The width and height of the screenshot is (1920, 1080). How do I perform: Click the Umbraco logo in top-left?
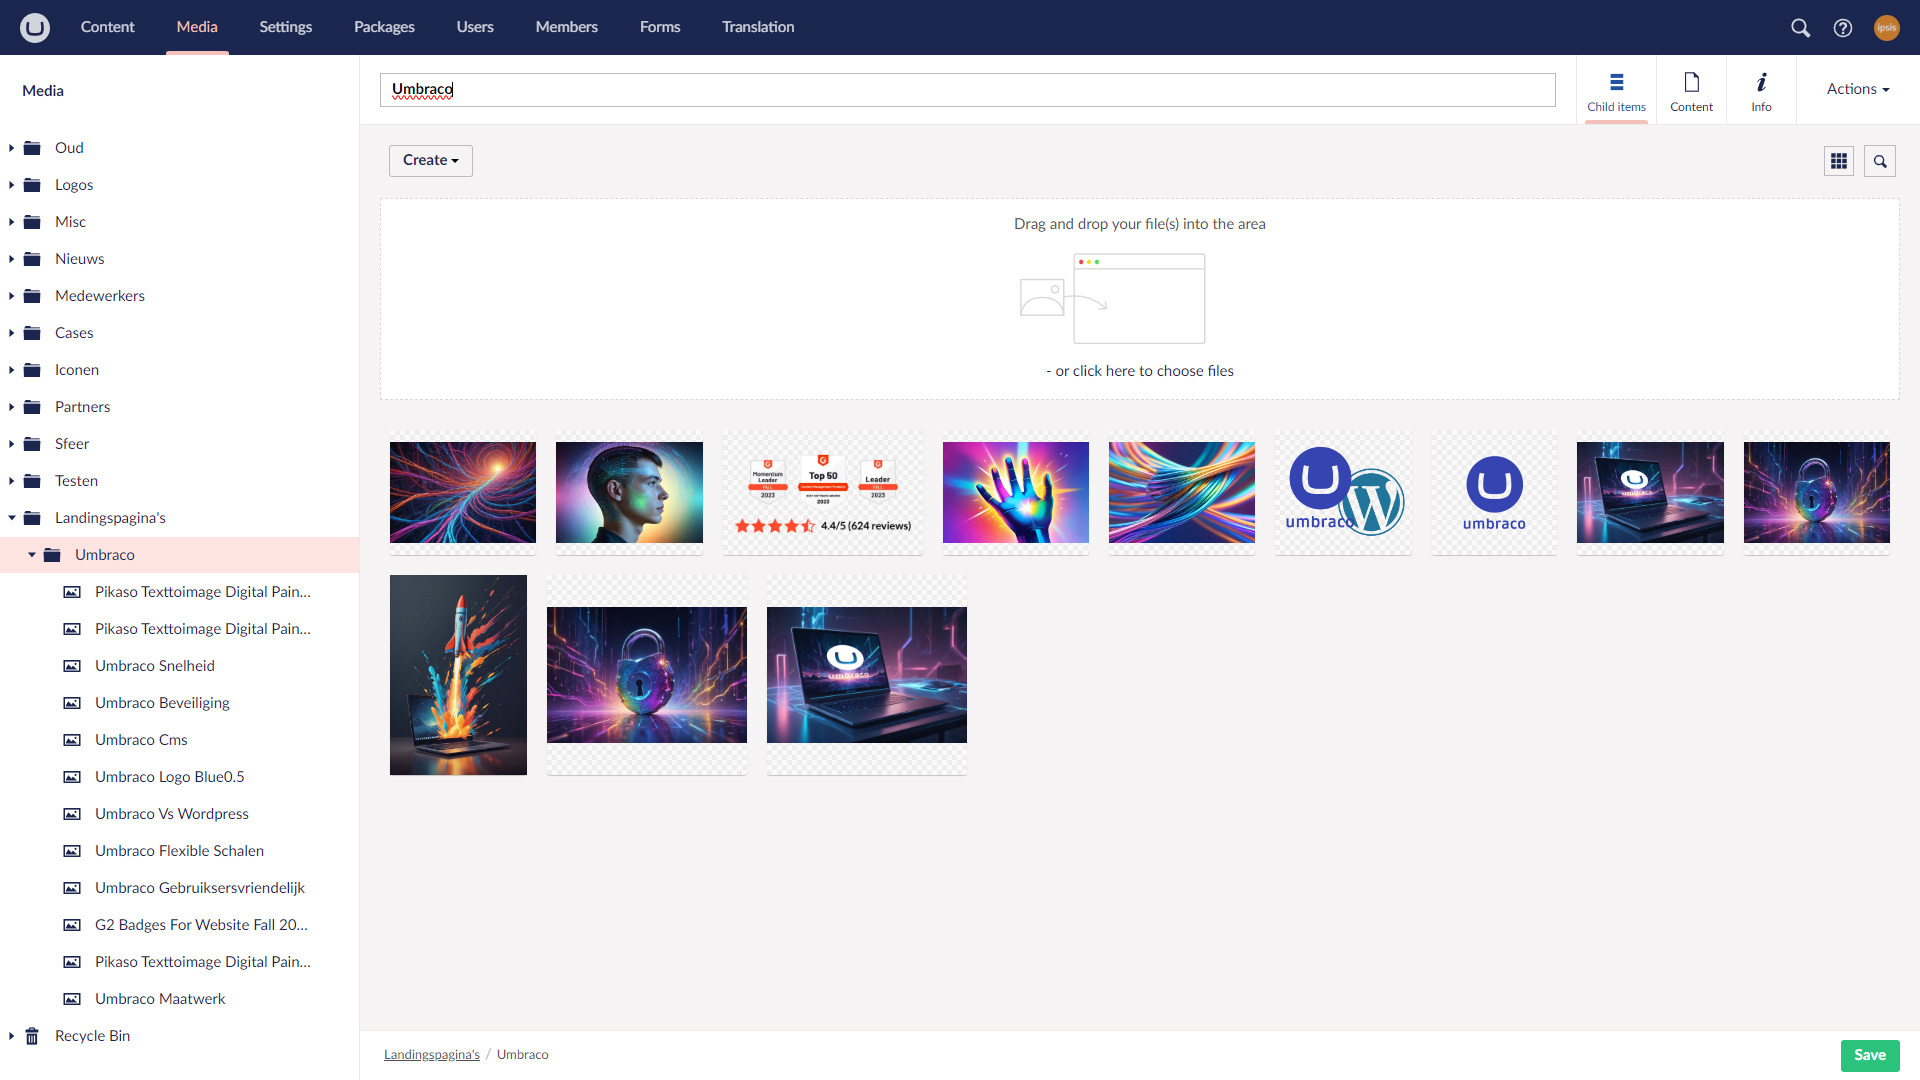[35, 27]
